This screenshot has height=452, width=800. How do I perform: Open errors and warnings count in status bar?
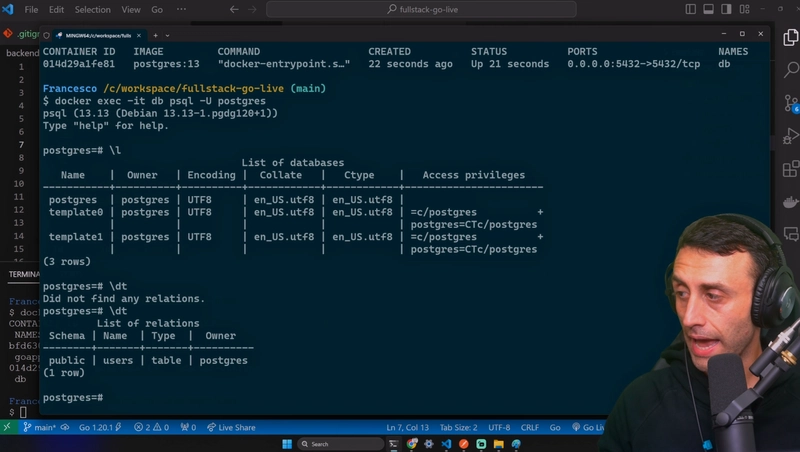(x=151, y=428)
